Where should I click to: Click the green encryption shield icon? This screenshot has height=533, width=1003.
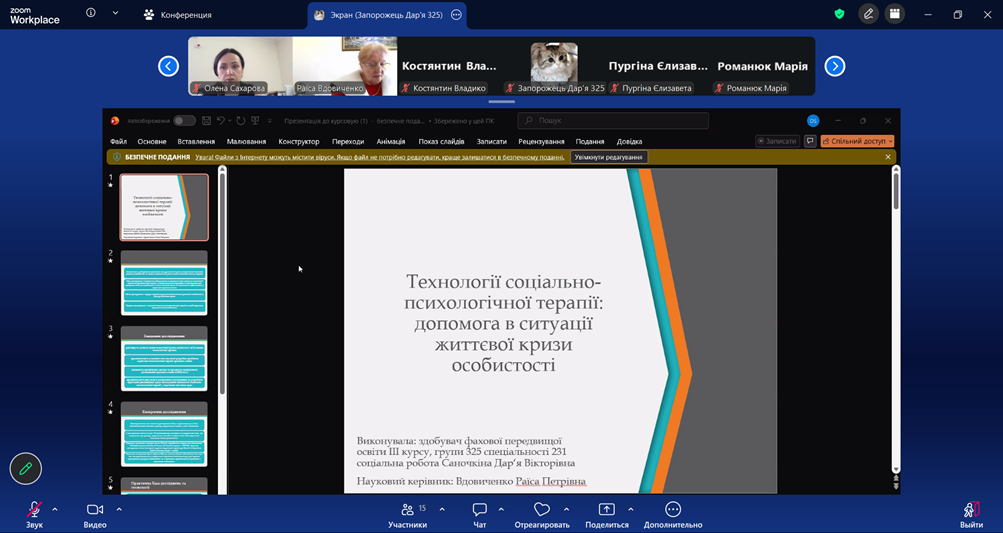(840, 14)
